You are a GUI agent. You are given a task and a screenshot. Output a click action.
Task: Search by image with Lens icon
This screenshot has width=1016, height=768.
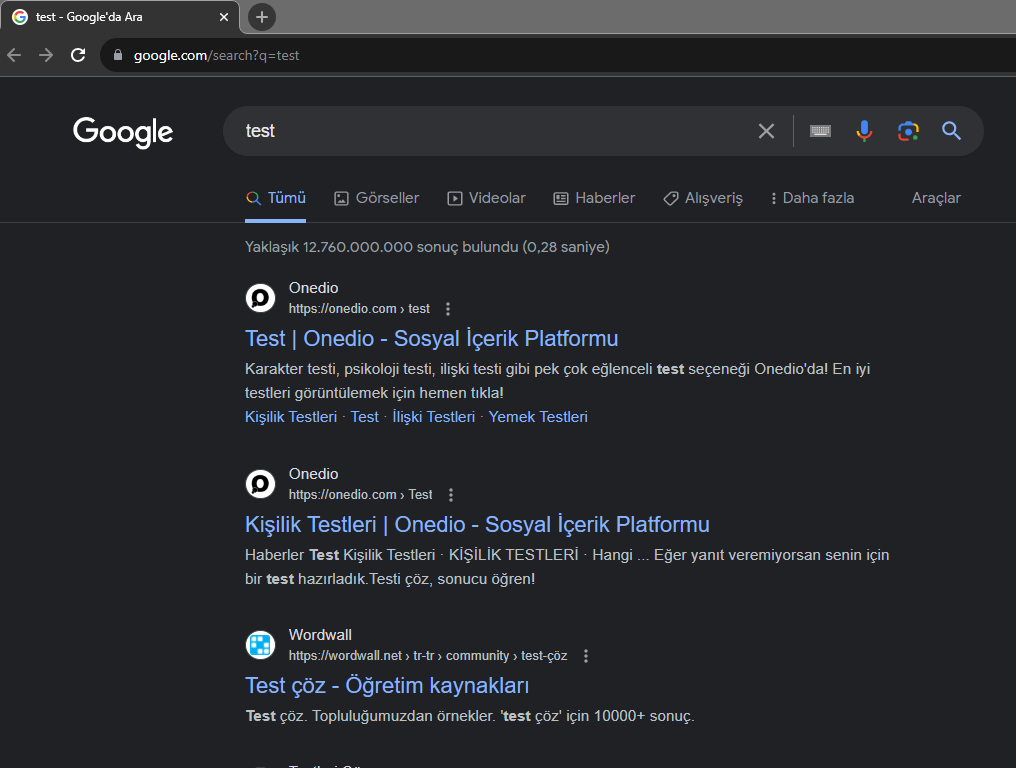click(908, 131)
